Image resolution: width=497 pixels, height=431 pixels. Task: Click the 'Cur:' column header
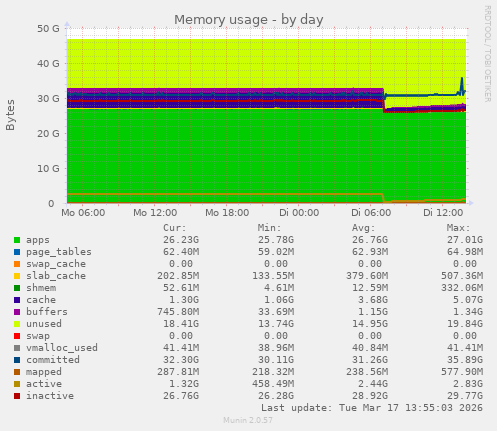pyautogui.click(x=175, y=228)
